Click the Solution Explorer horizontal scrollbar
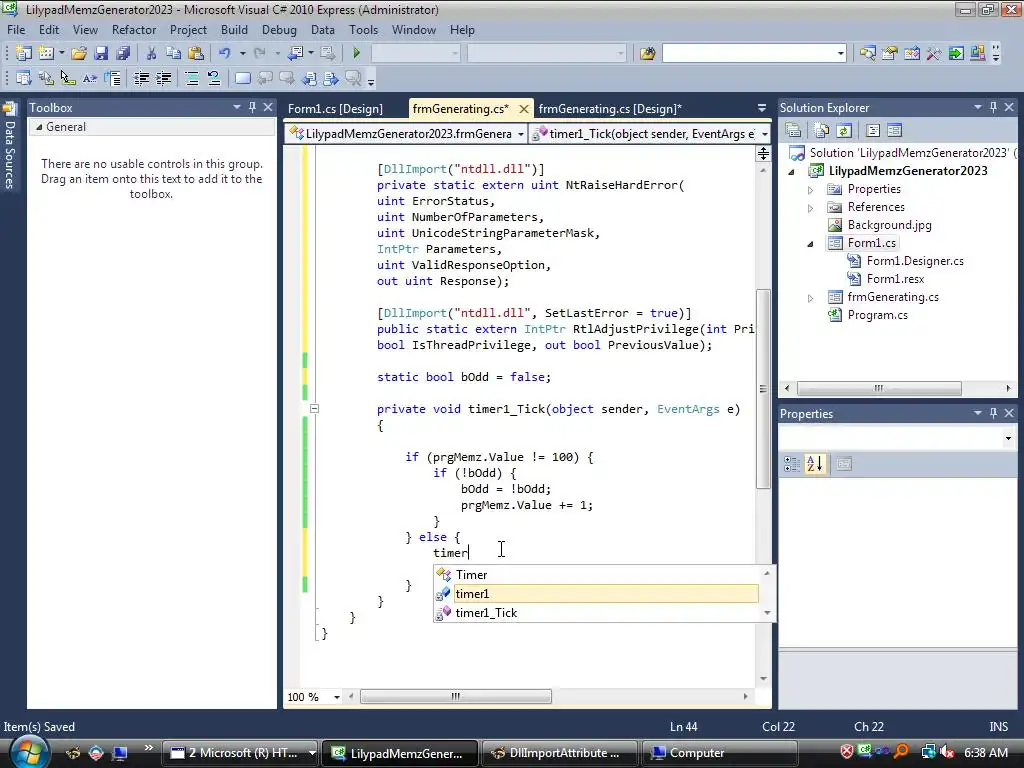This screenshot has height=768, width=1024. (878, 388)
